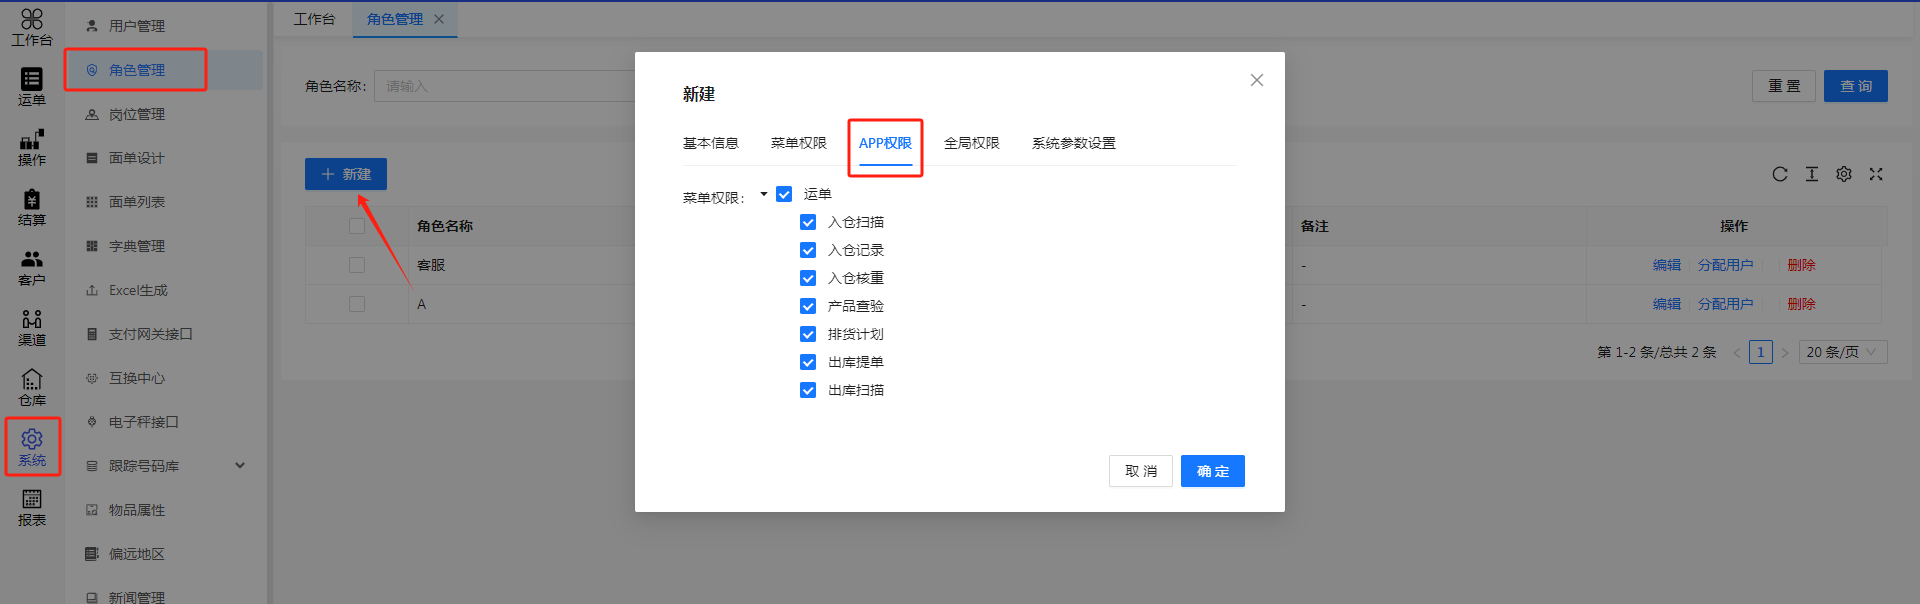This screenshot has width=1920, height=604.
Task: Expand the 跟踪号码库 sidebar submenu
Action: point(240,466)
